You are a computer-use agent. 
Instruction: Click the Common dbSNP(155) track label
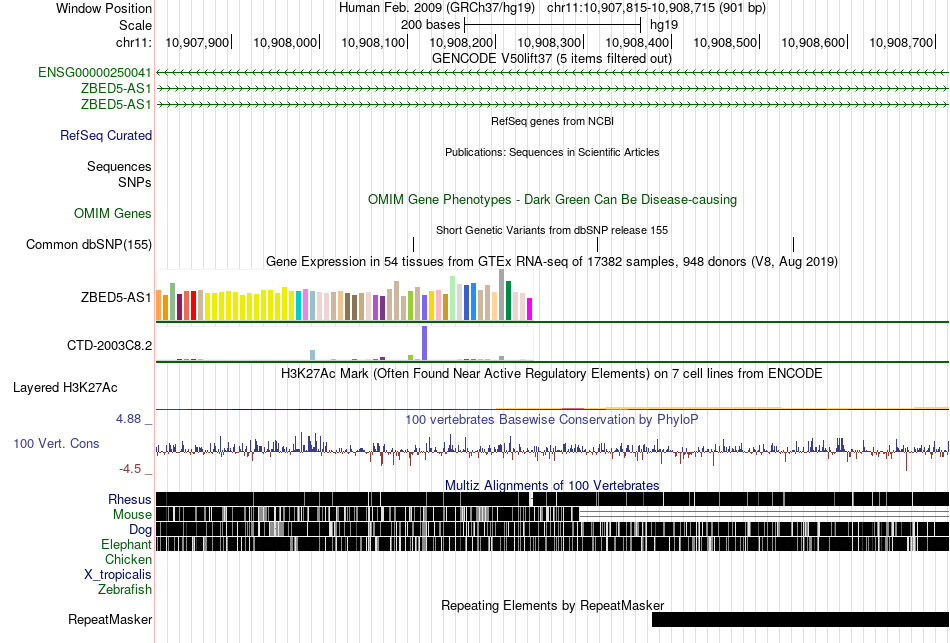(89, 244)
